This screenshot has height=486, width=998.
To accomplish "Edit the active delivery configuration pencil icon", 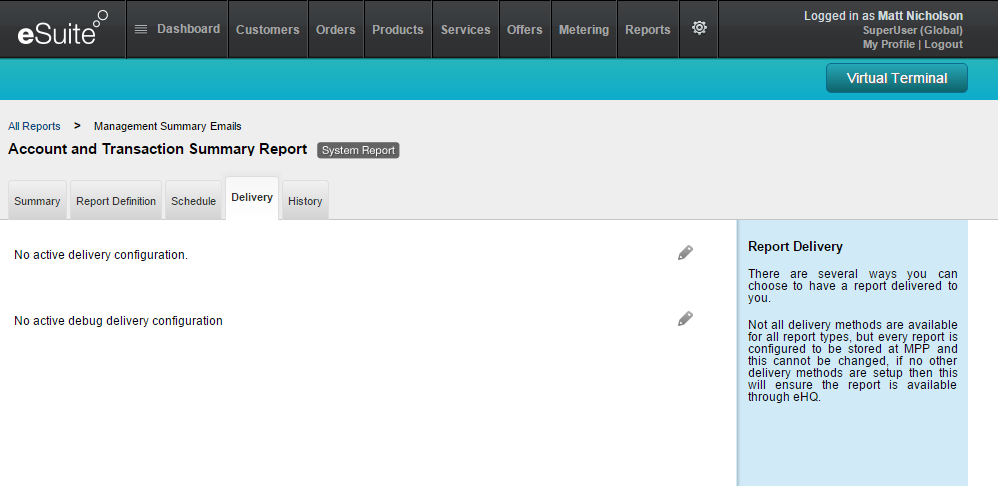I will (685, 253).
